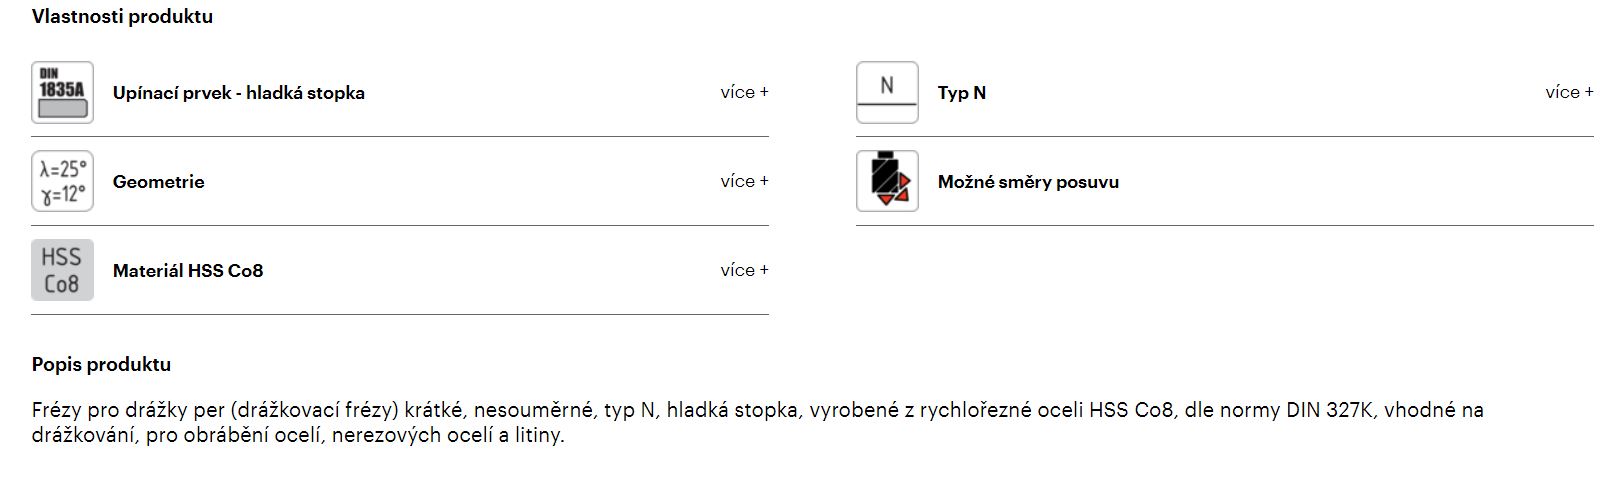Click the Typ N icon

pyautogui.click(x=887, y=92)
